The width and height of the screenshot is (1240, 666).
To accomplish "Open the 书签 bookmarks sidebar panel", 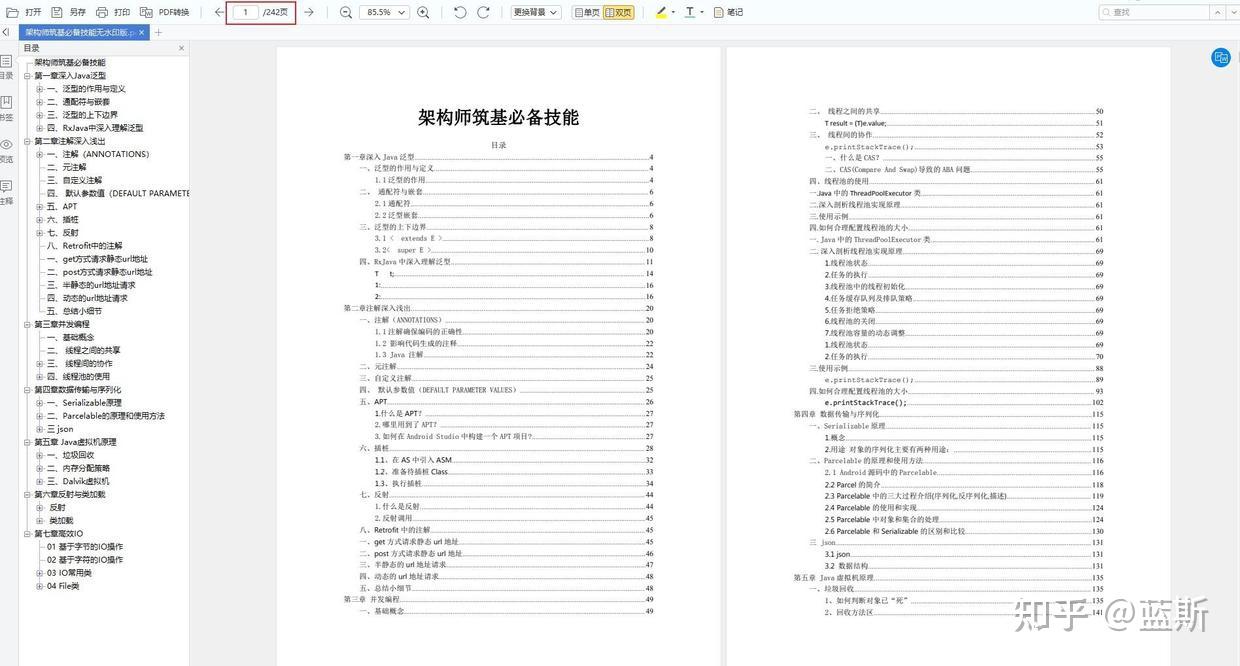I will (6, 108).
